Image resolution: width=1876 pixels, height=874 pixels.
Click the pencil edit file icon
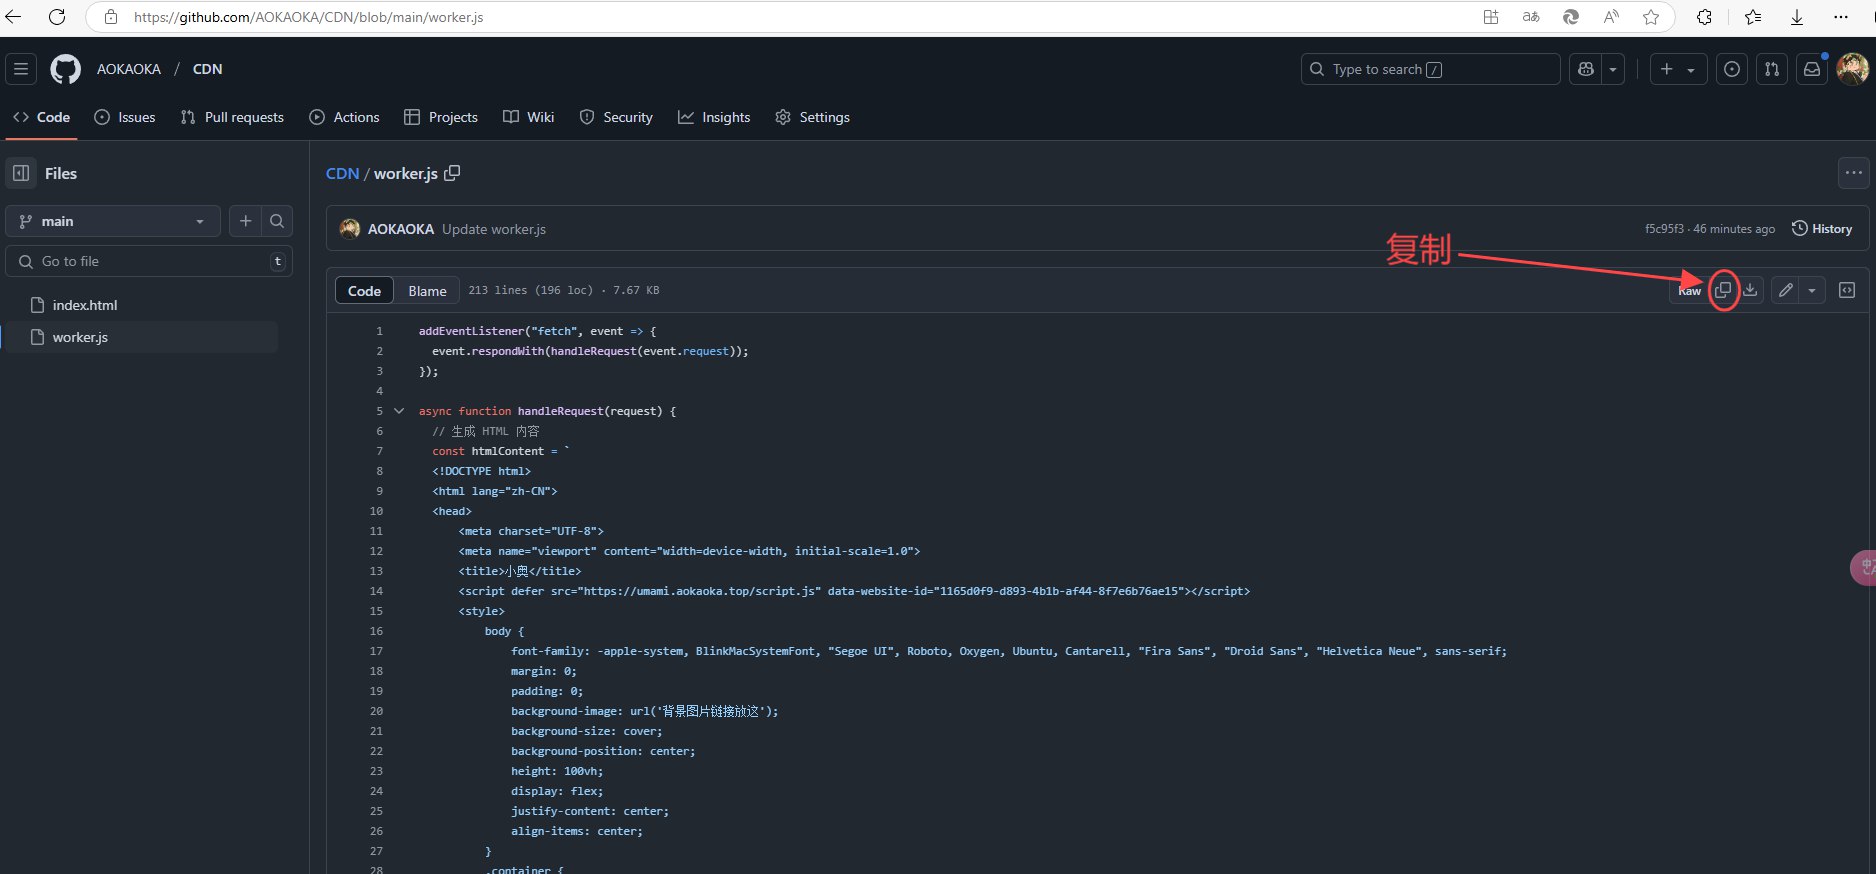[1786, 290]
